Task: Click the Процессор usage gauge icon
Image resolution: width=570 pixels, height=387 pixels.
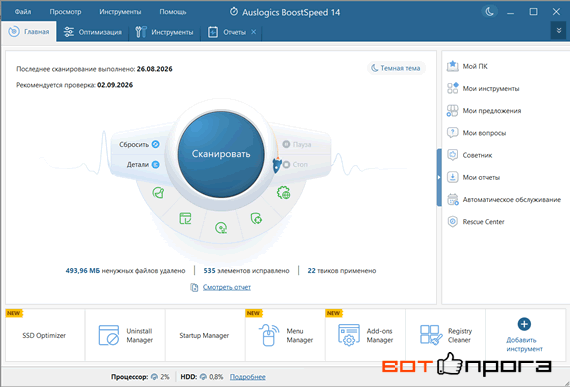Action: tap(154, 377)
